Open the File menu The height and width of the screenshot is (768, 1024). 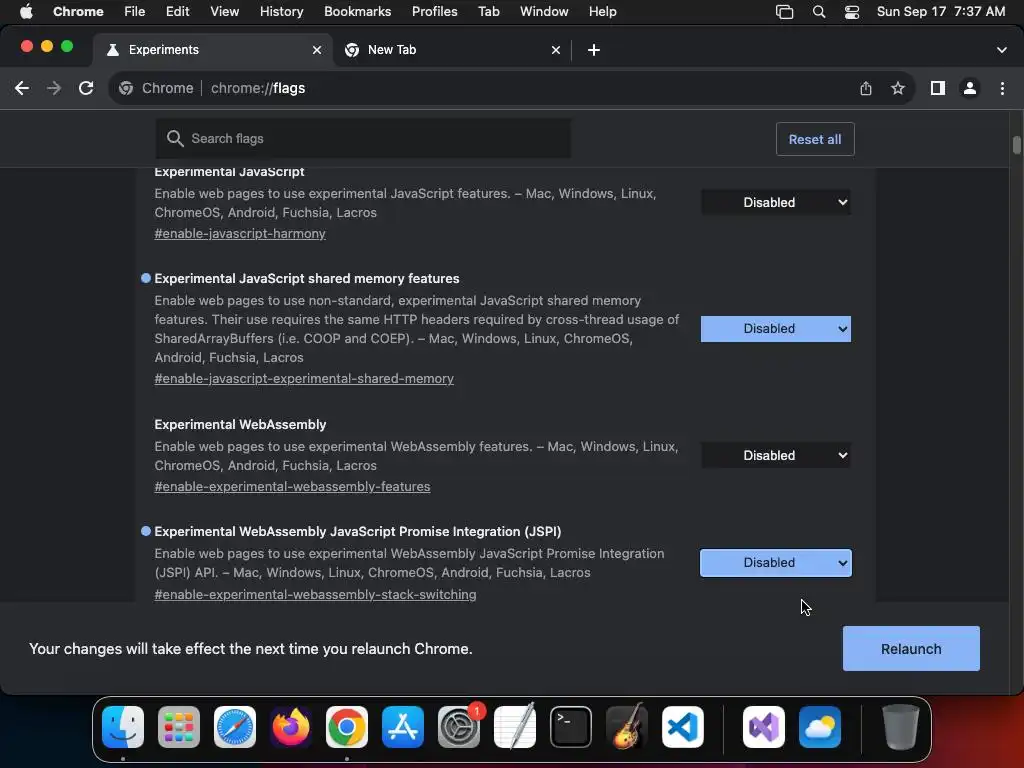[x=135, y=12]
